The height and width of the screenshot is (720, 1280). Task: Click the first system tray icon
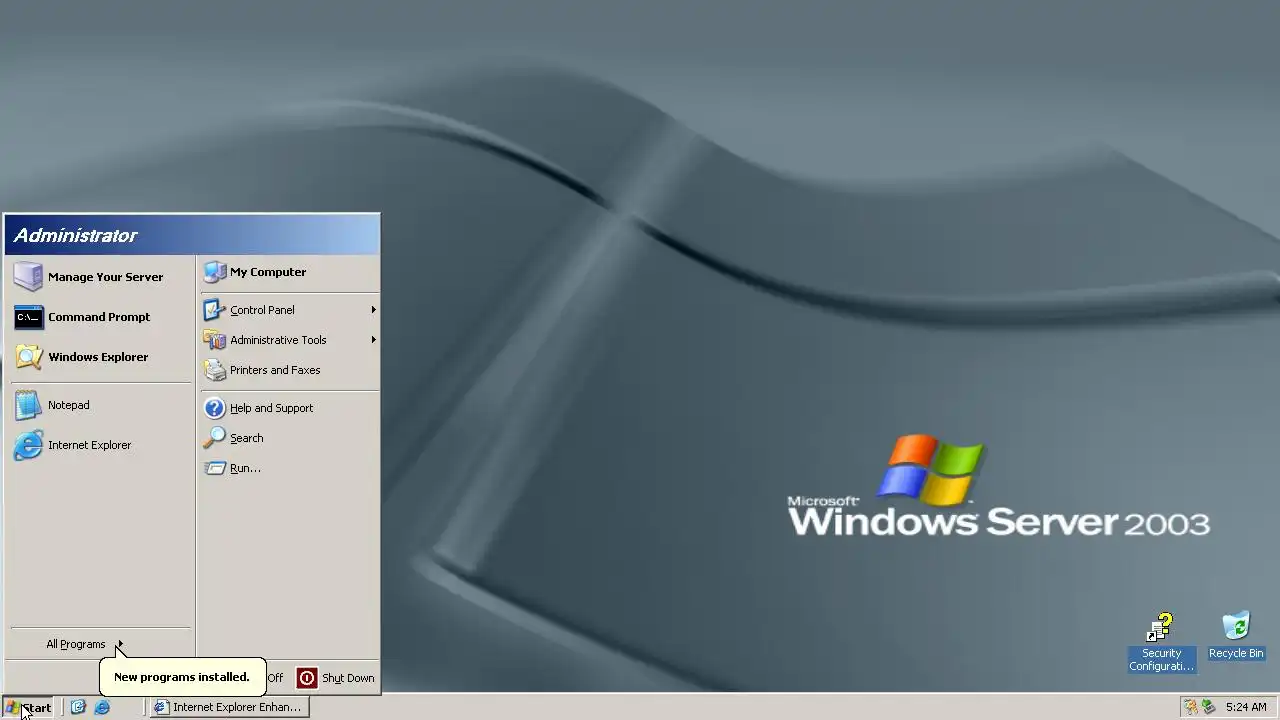pos(1190,707)
